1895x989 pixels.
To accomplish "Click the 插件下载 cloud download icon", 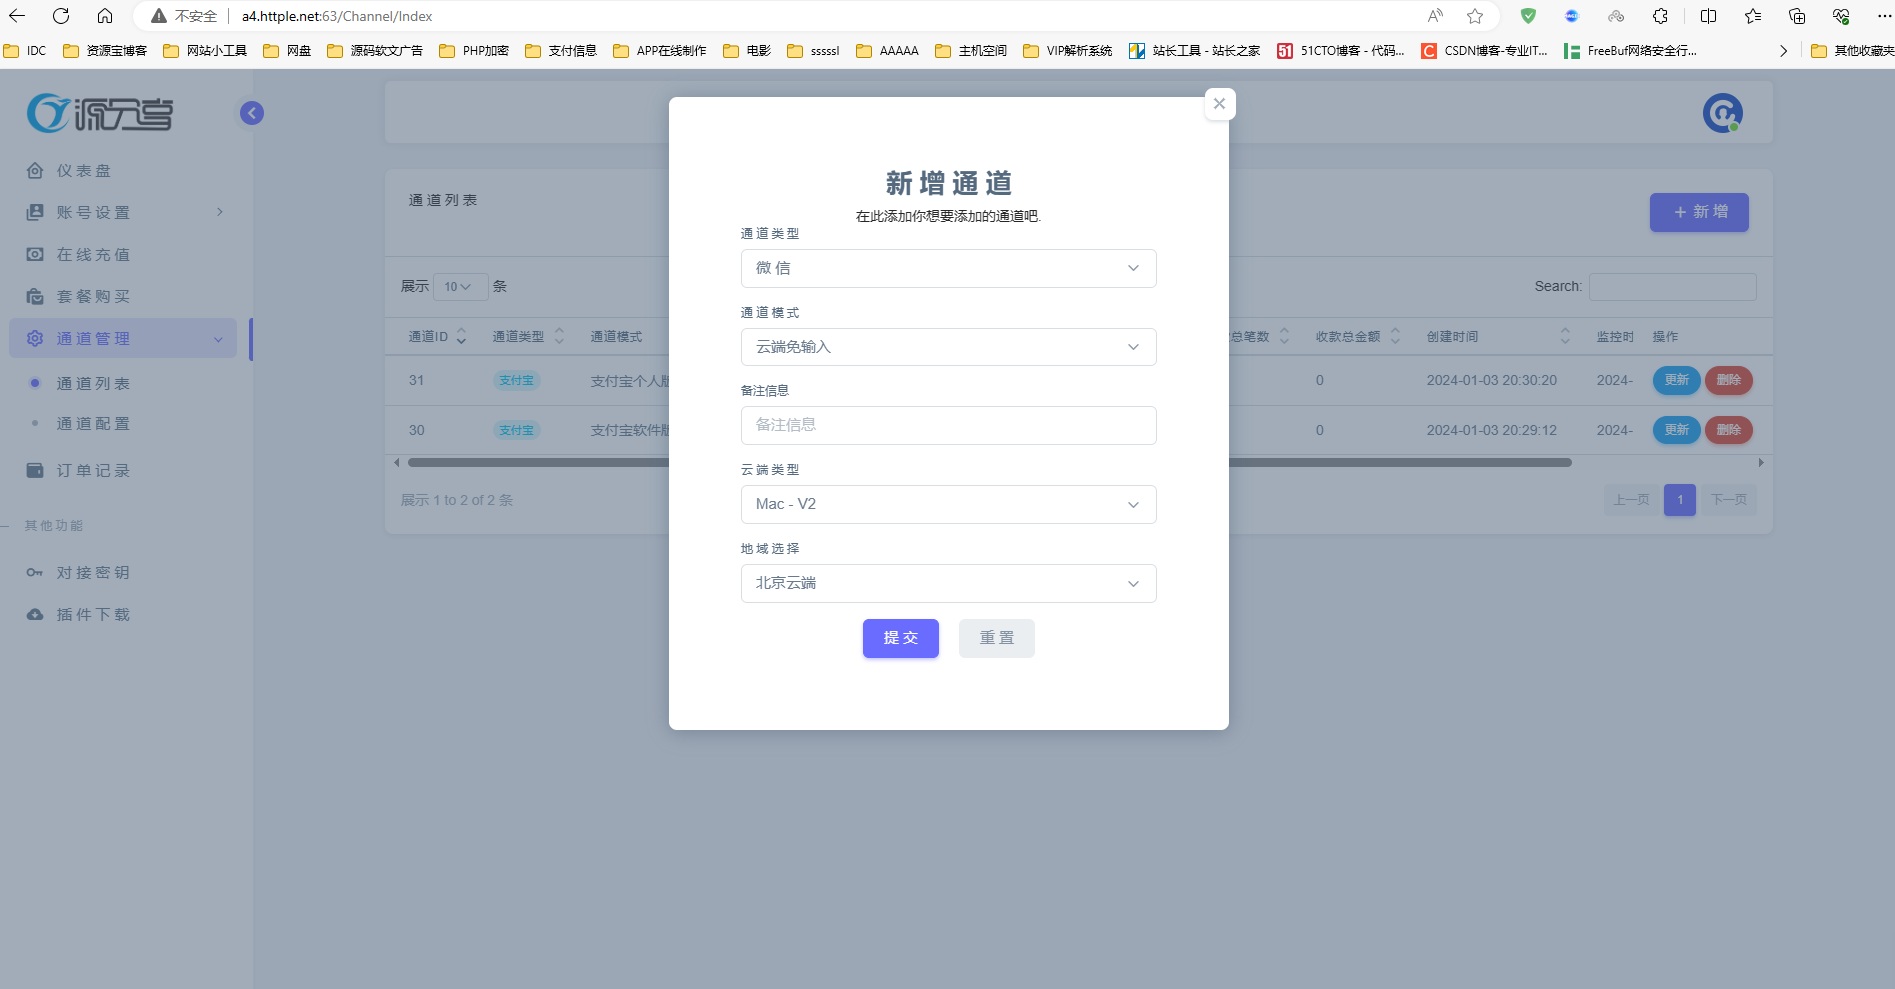I will 35,615.
